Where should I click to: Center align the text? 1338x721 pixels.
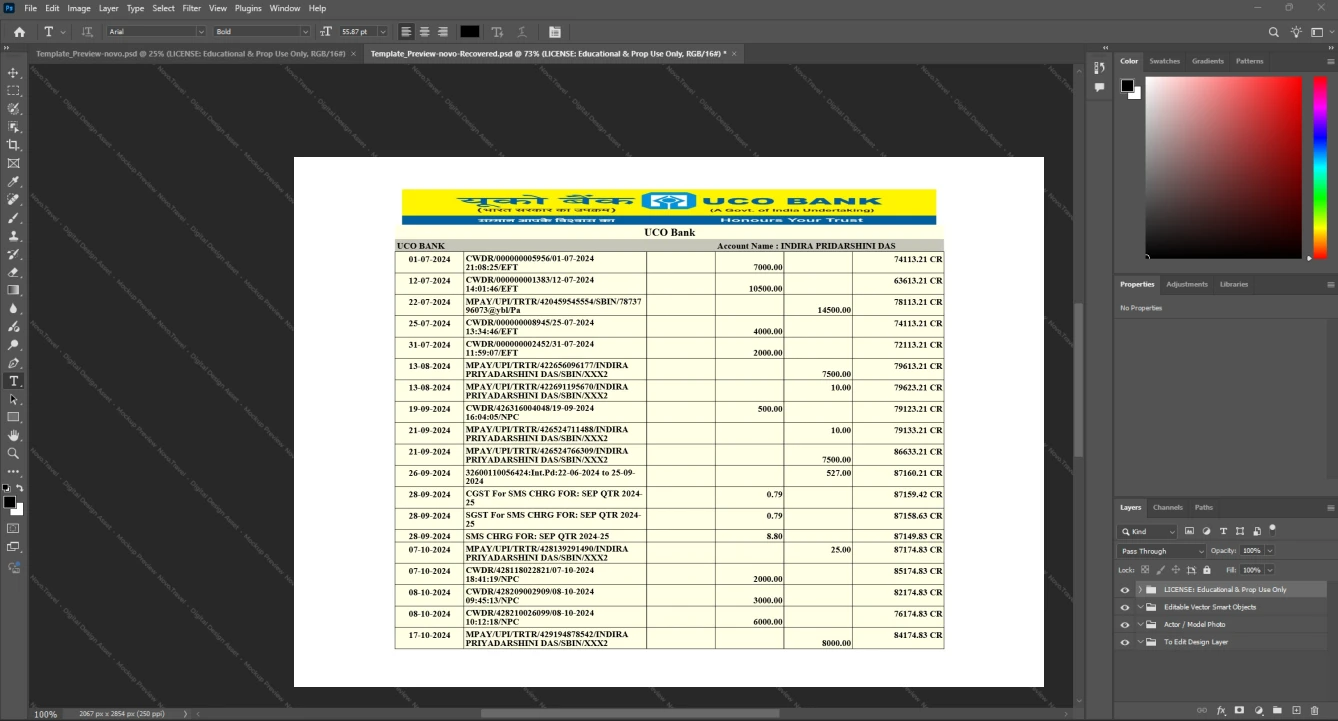click(x=424, y=32)
